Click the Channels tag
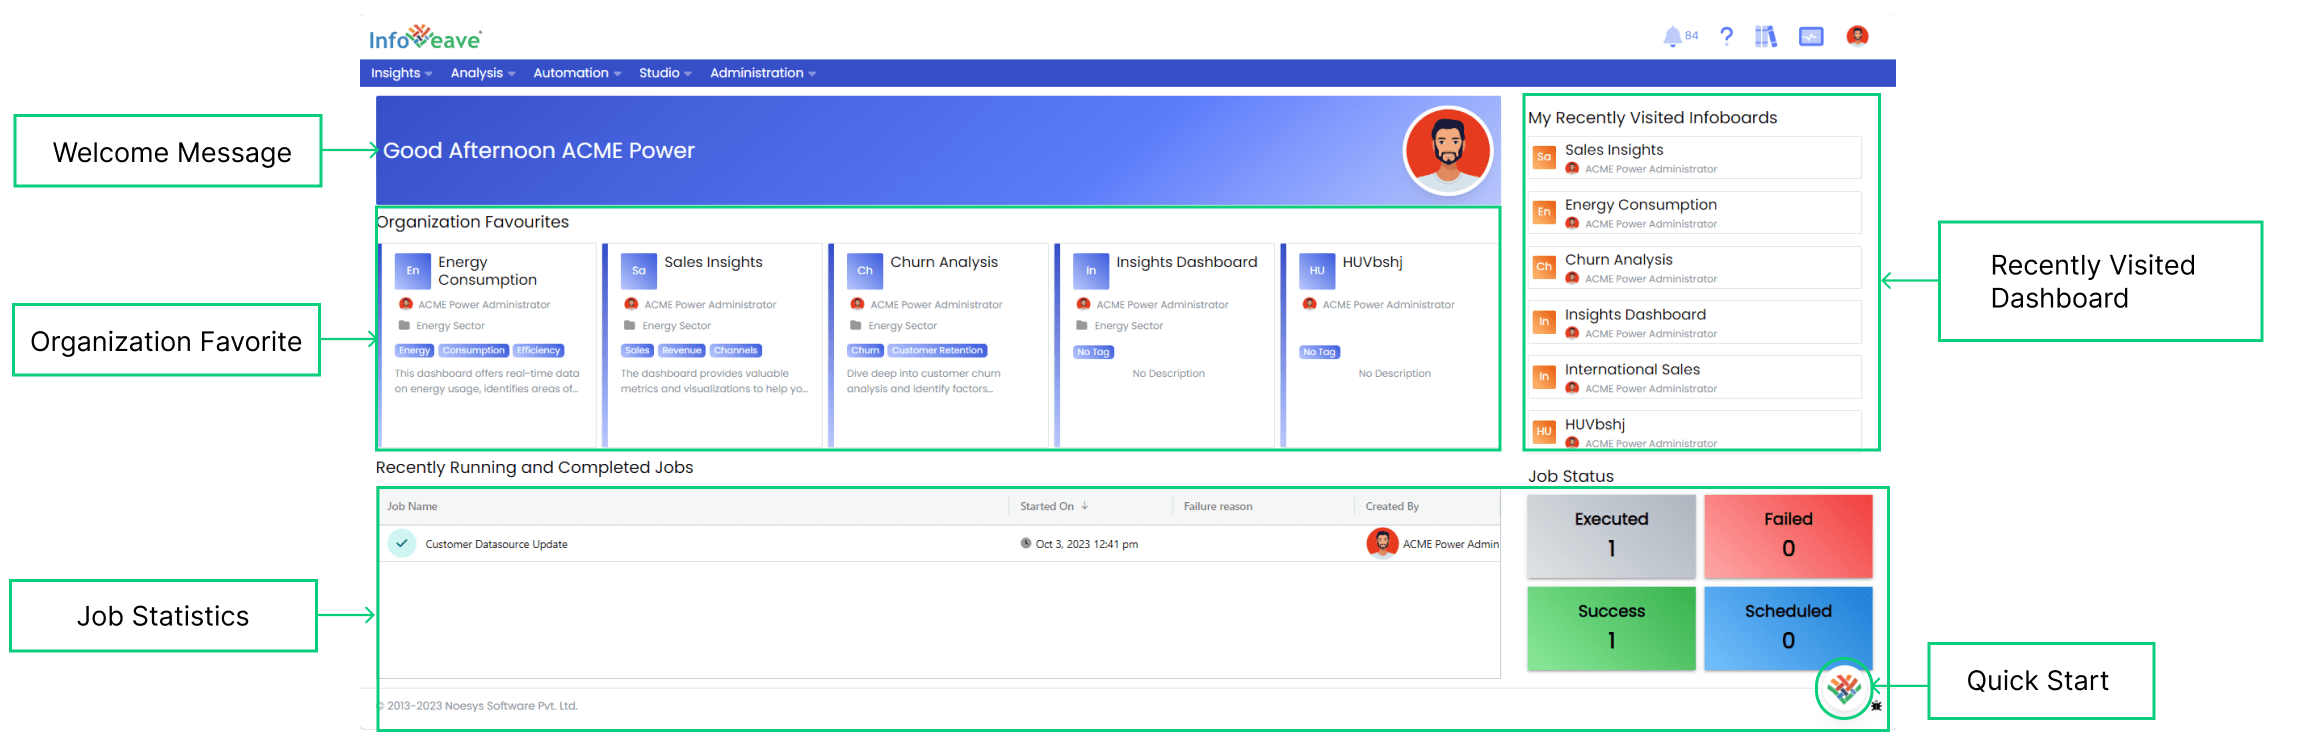Viewport: 2310px width, 753px height. click(x=736, y=351)
